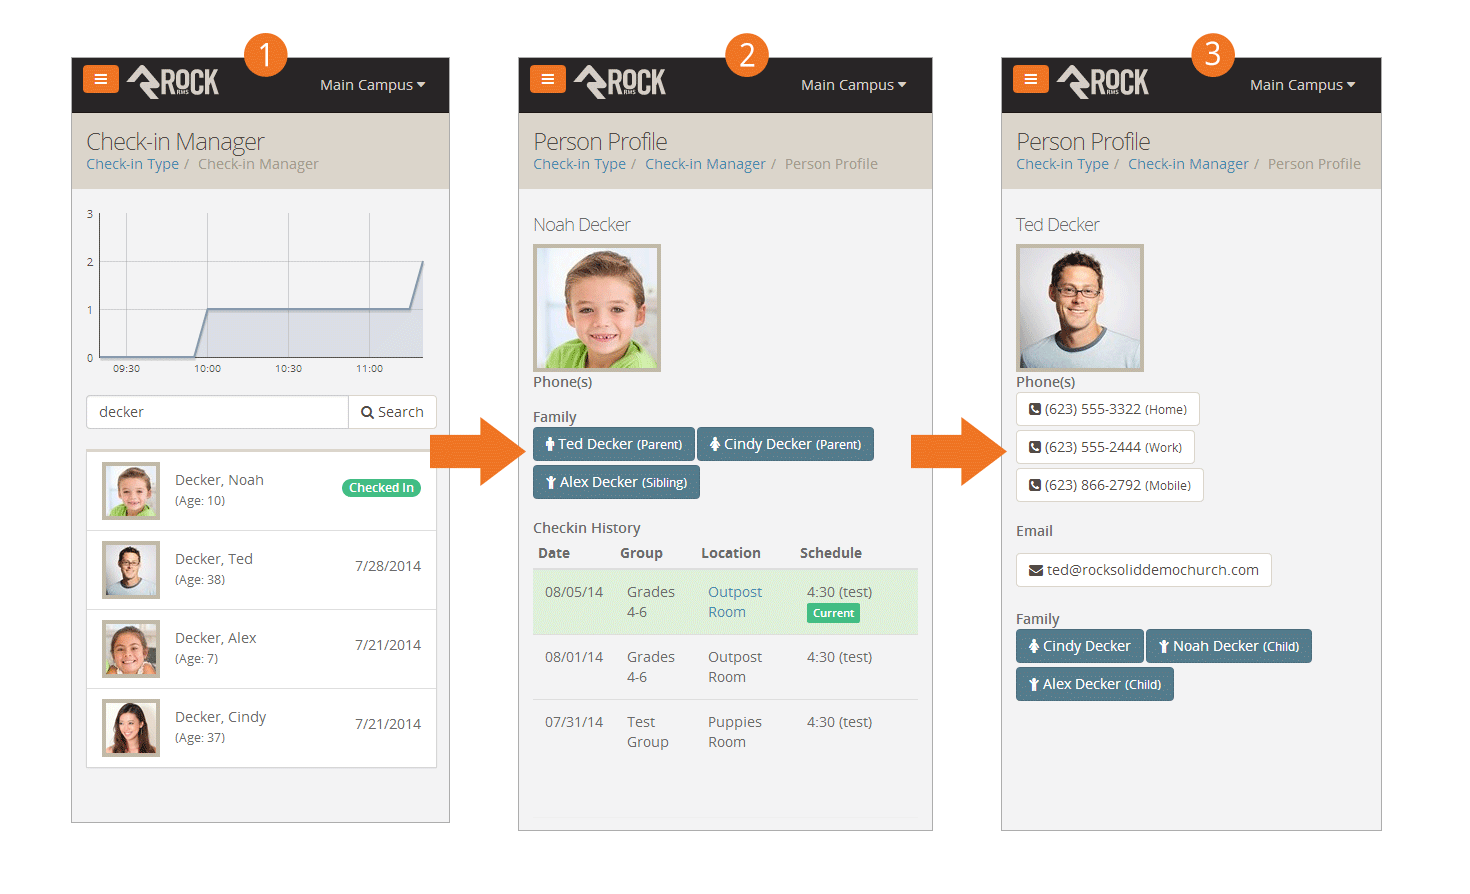The width and height of the screenshot is (1470, 894).
Task: Open Main Campus dropdown in Noah Decker panel
Action: (x=853, y=85)
